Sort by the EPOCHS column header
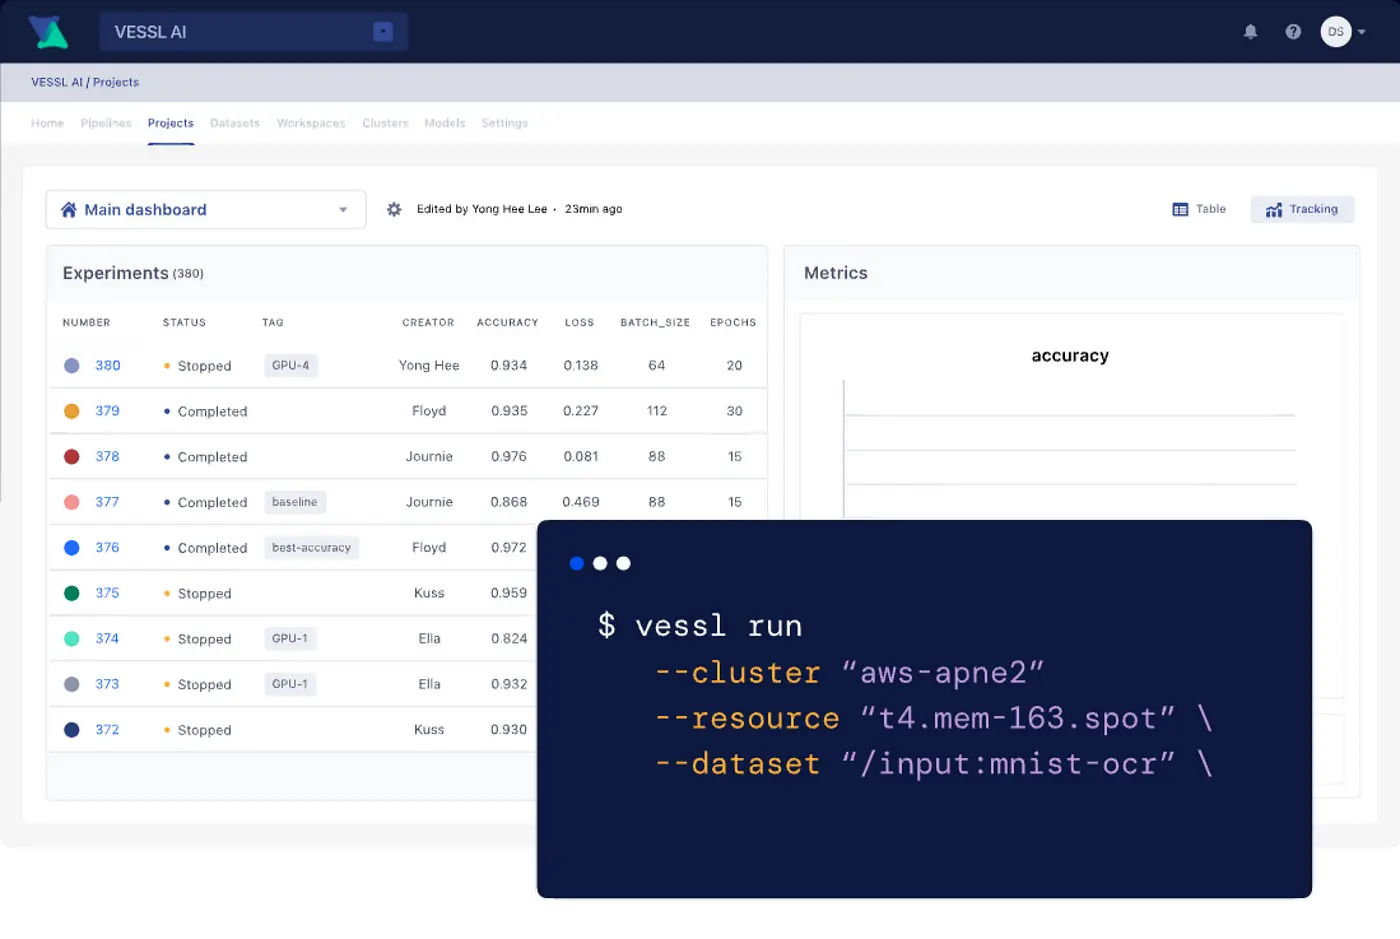Image resolution: width=1400 pixels, height=939 pixels. tap(733, 323)
